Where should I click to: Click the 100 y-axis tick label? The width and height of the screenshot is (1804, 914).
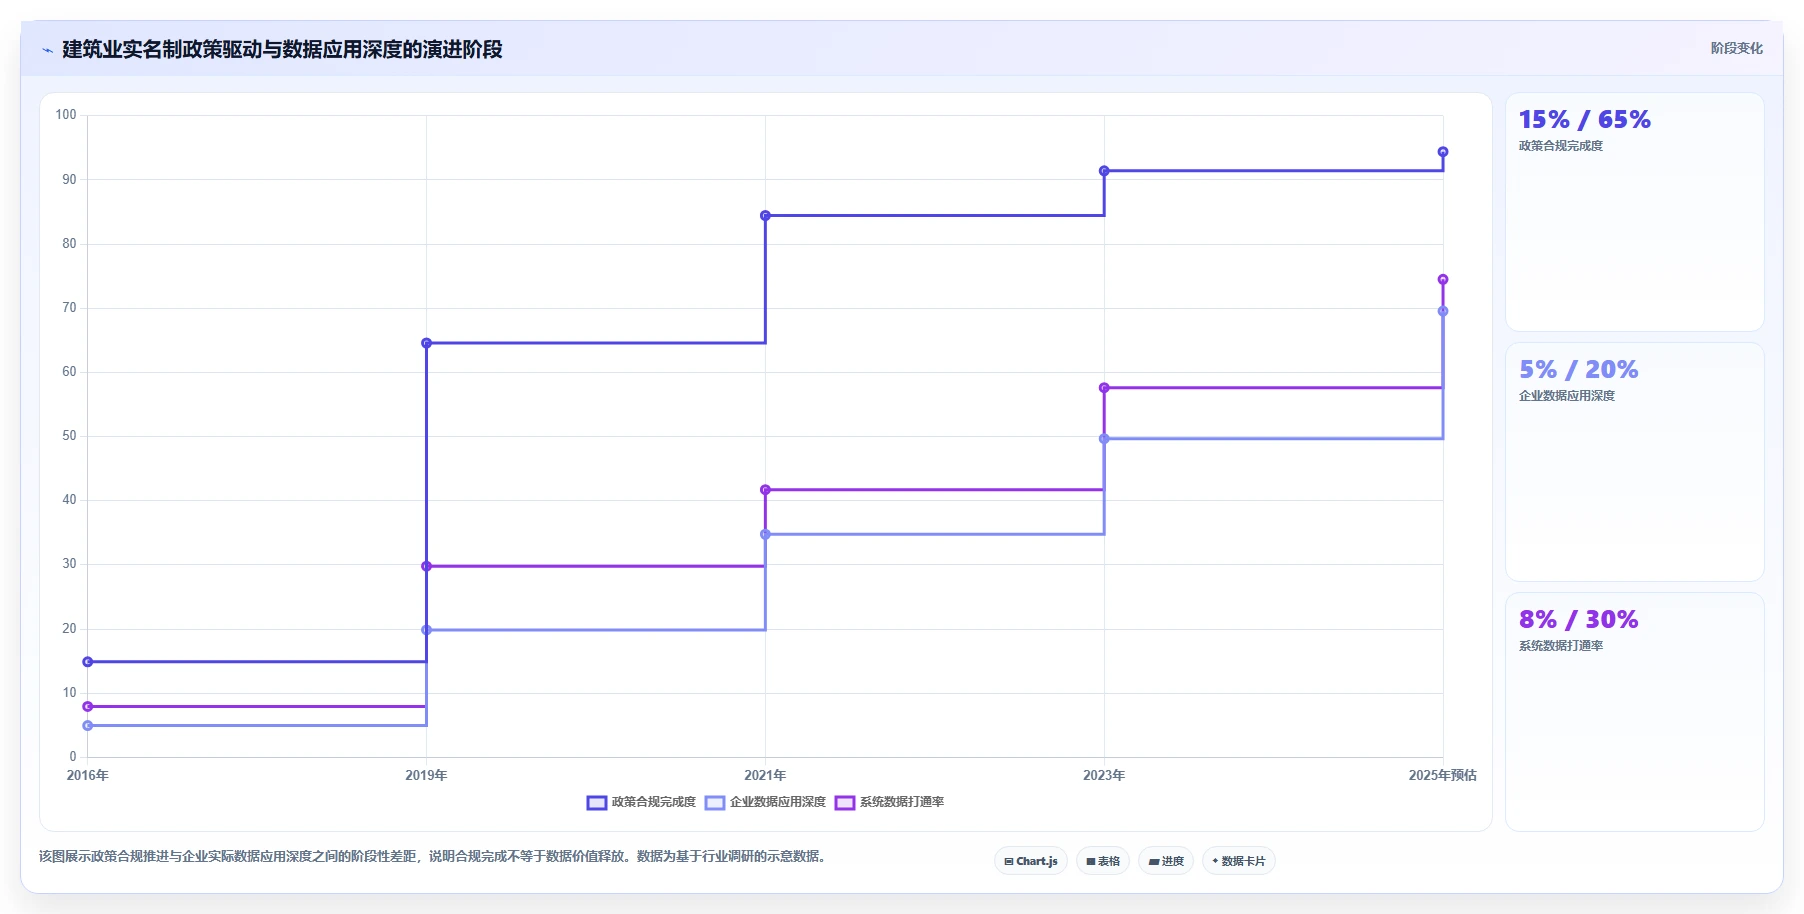(x=66, y=115)
